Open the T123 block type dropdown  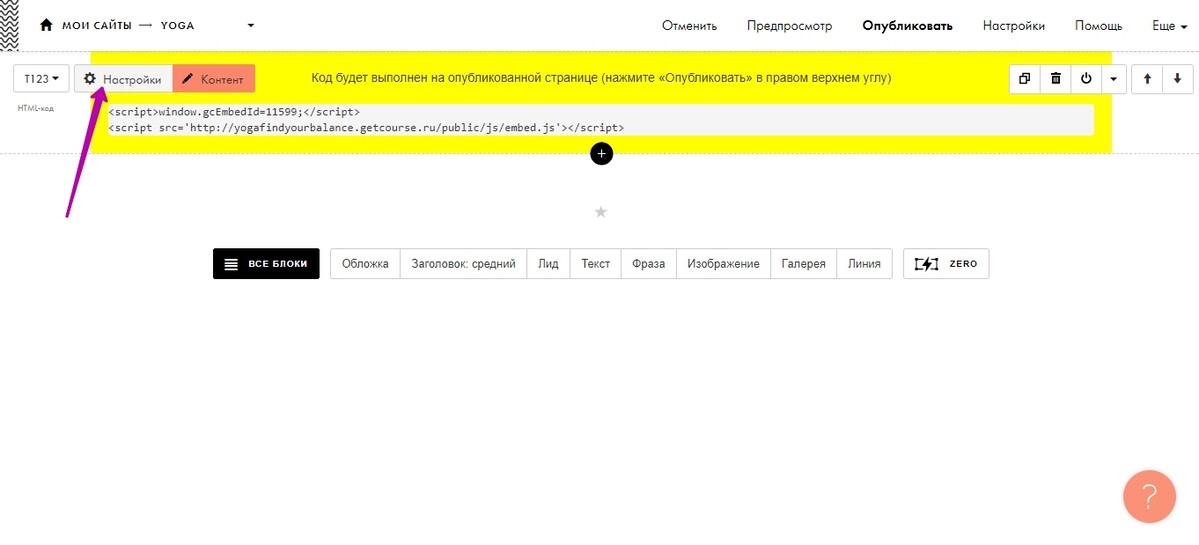41,79
